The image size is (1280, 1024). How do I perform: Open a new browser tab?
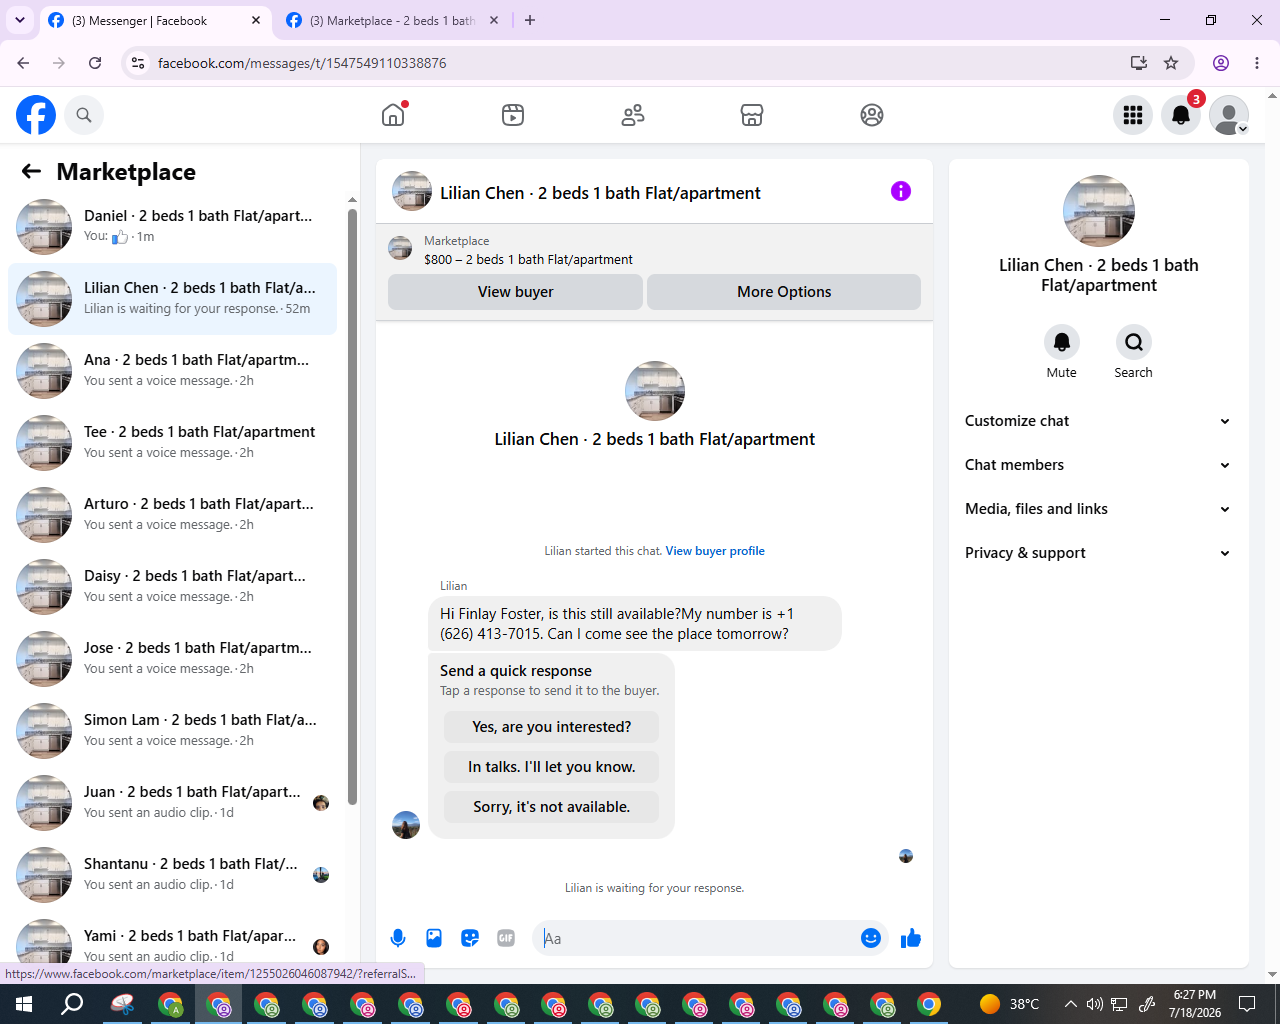coord(530,20)
